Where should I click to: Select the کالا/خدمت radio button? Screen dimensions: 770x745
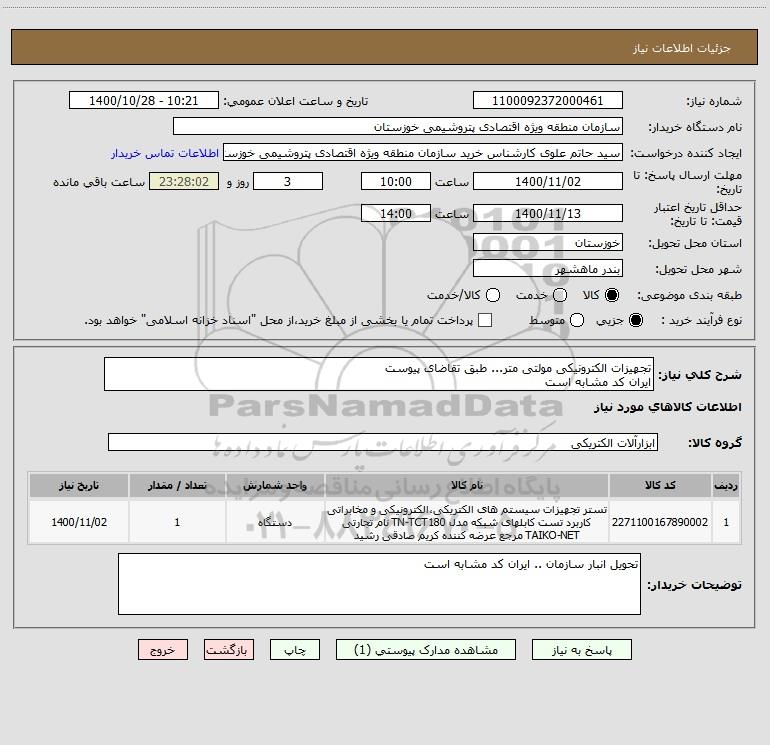pos(493,295)
